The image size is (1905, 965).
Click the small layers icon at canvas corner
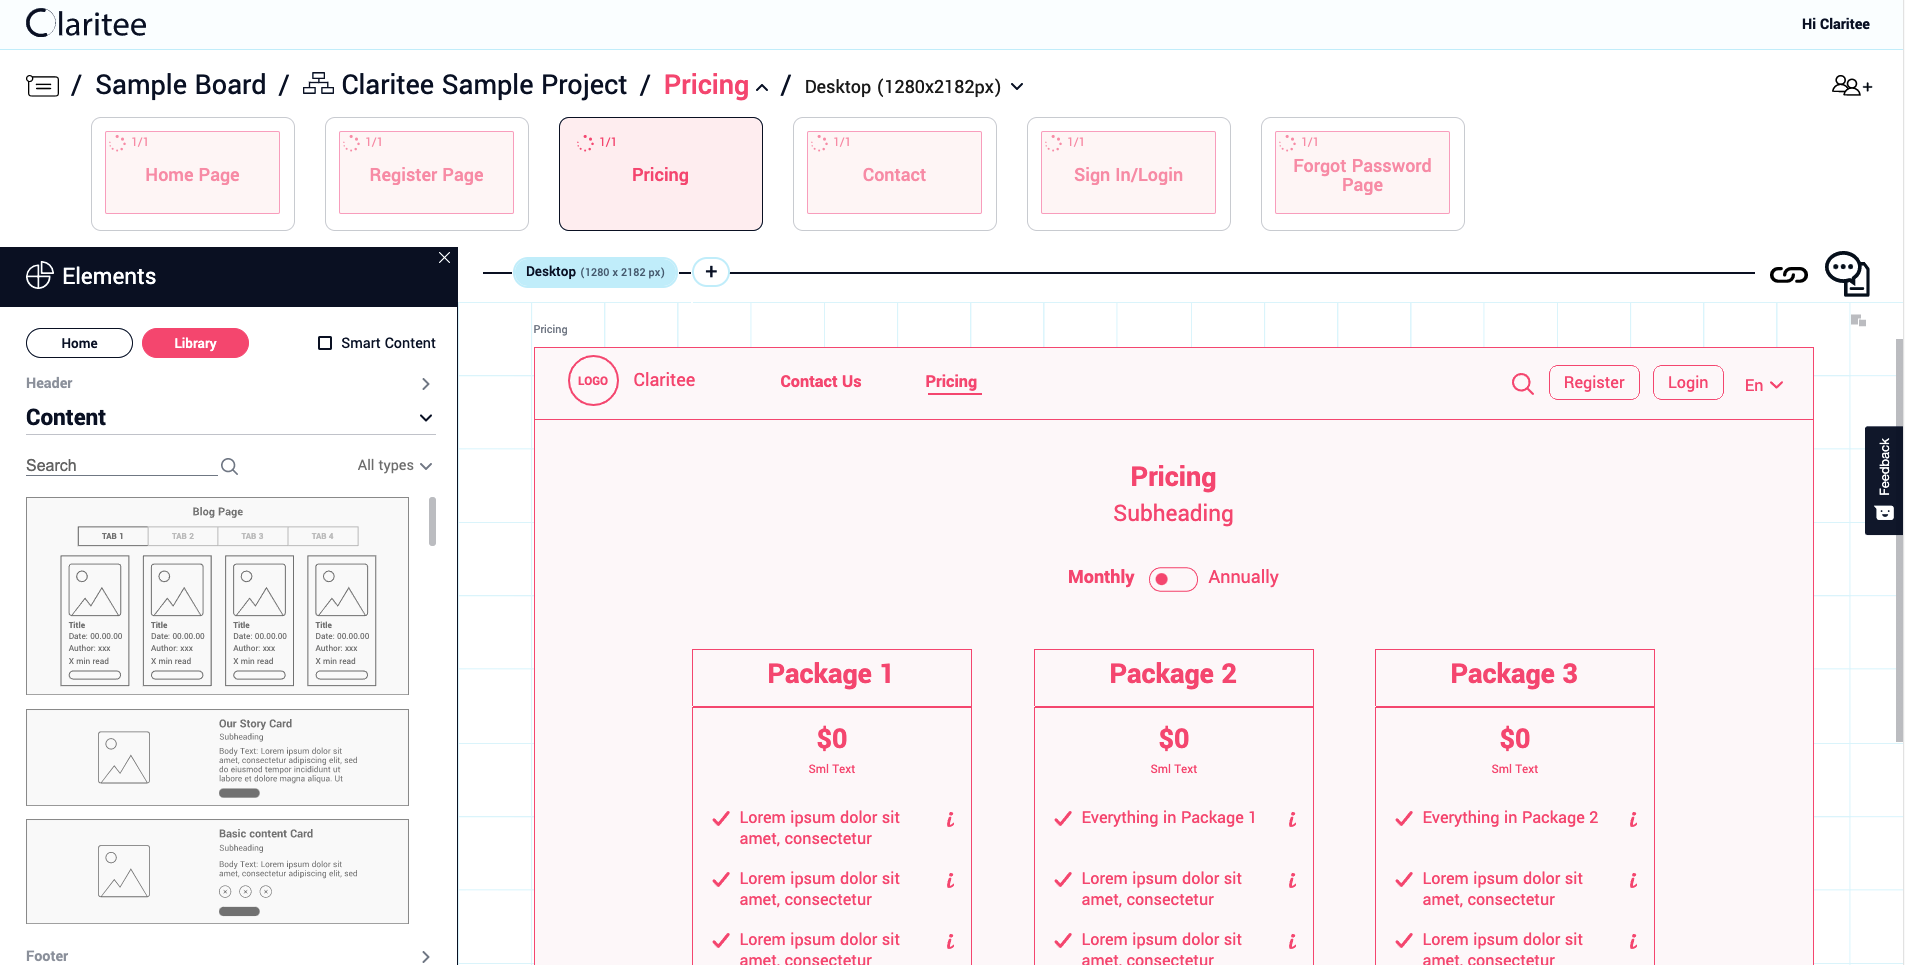[1858, 321]
